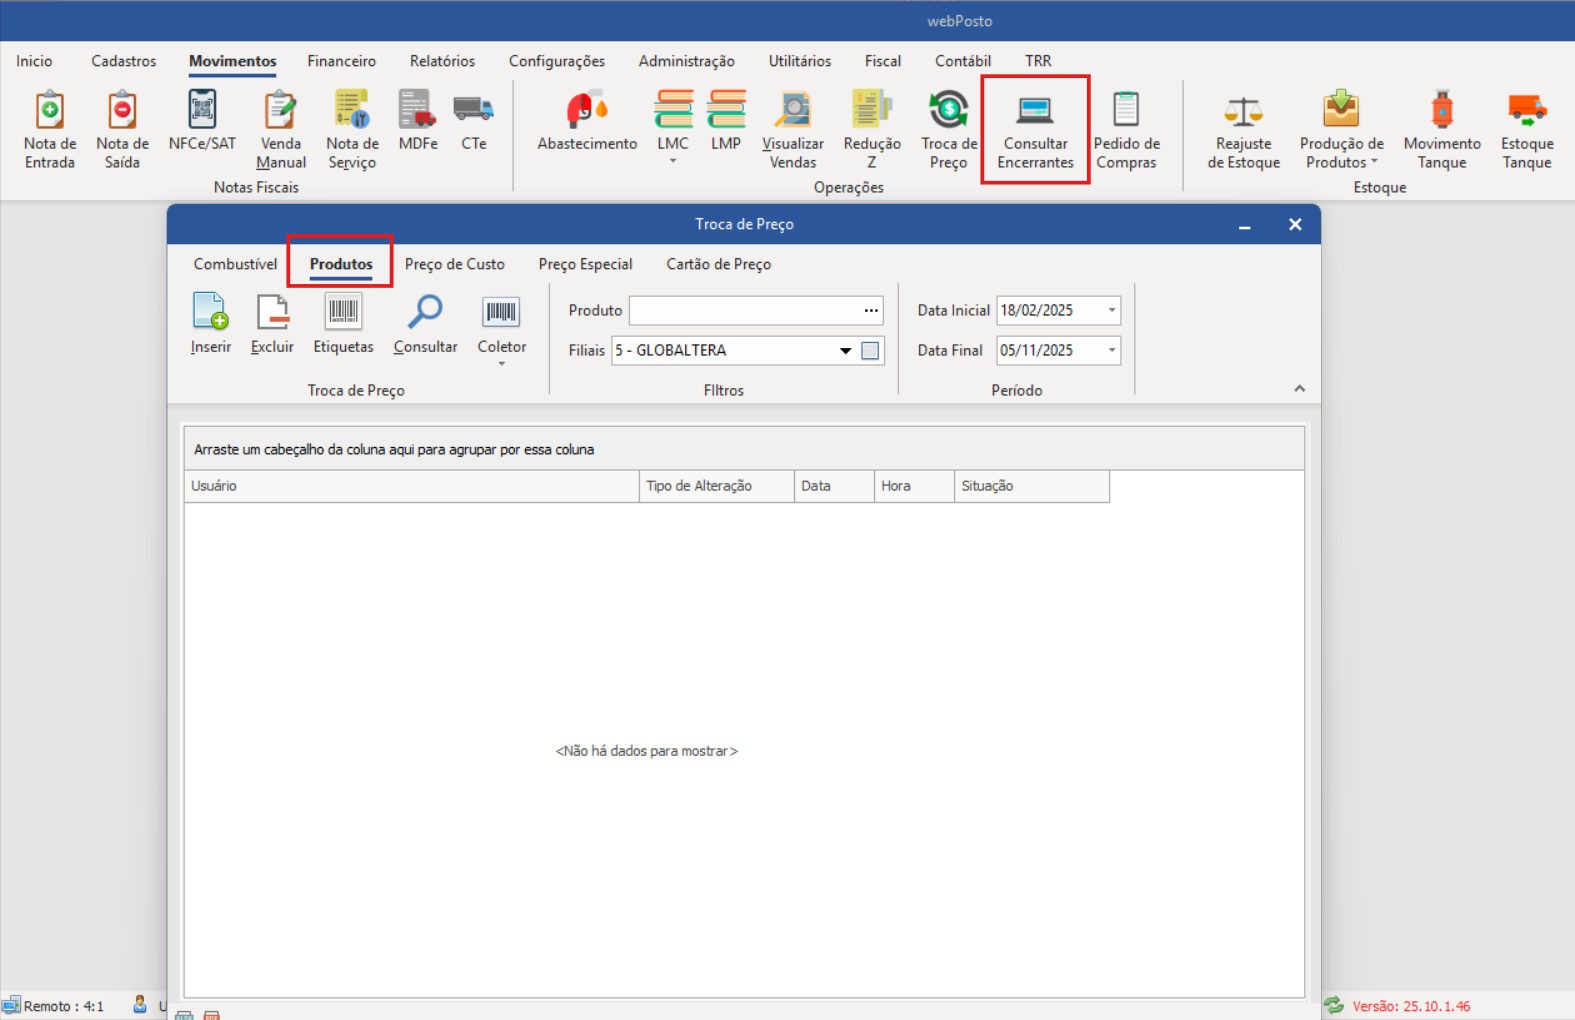Click the Redução Z icon

click(x=872, y=110)
